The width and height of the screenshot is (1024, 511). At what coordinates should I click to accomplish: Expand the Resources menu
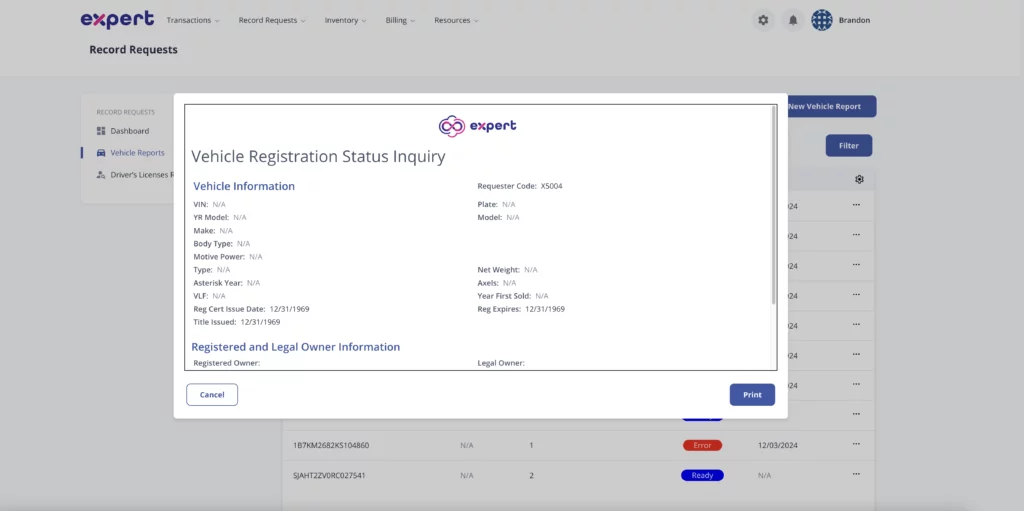[456, 20]
